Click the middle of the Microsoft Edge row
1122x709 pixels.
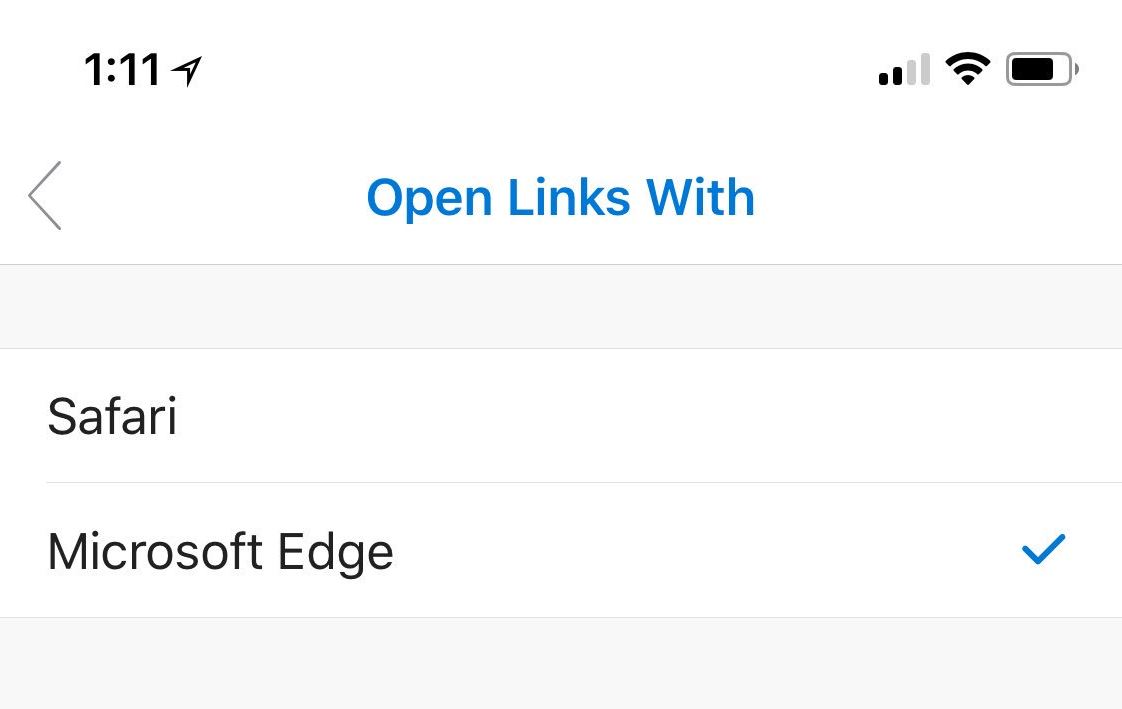[x=560, y=551]
